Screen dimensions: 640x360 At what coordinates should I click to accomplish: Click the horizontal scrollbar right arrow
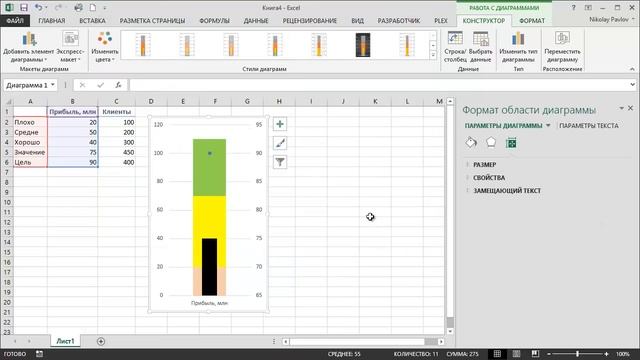pos(441,341)
